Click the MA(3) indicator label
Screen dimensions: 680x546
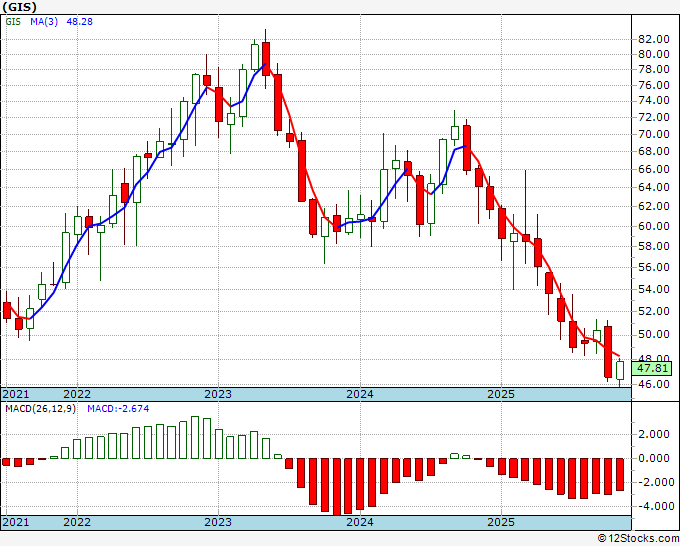(44, 22)
